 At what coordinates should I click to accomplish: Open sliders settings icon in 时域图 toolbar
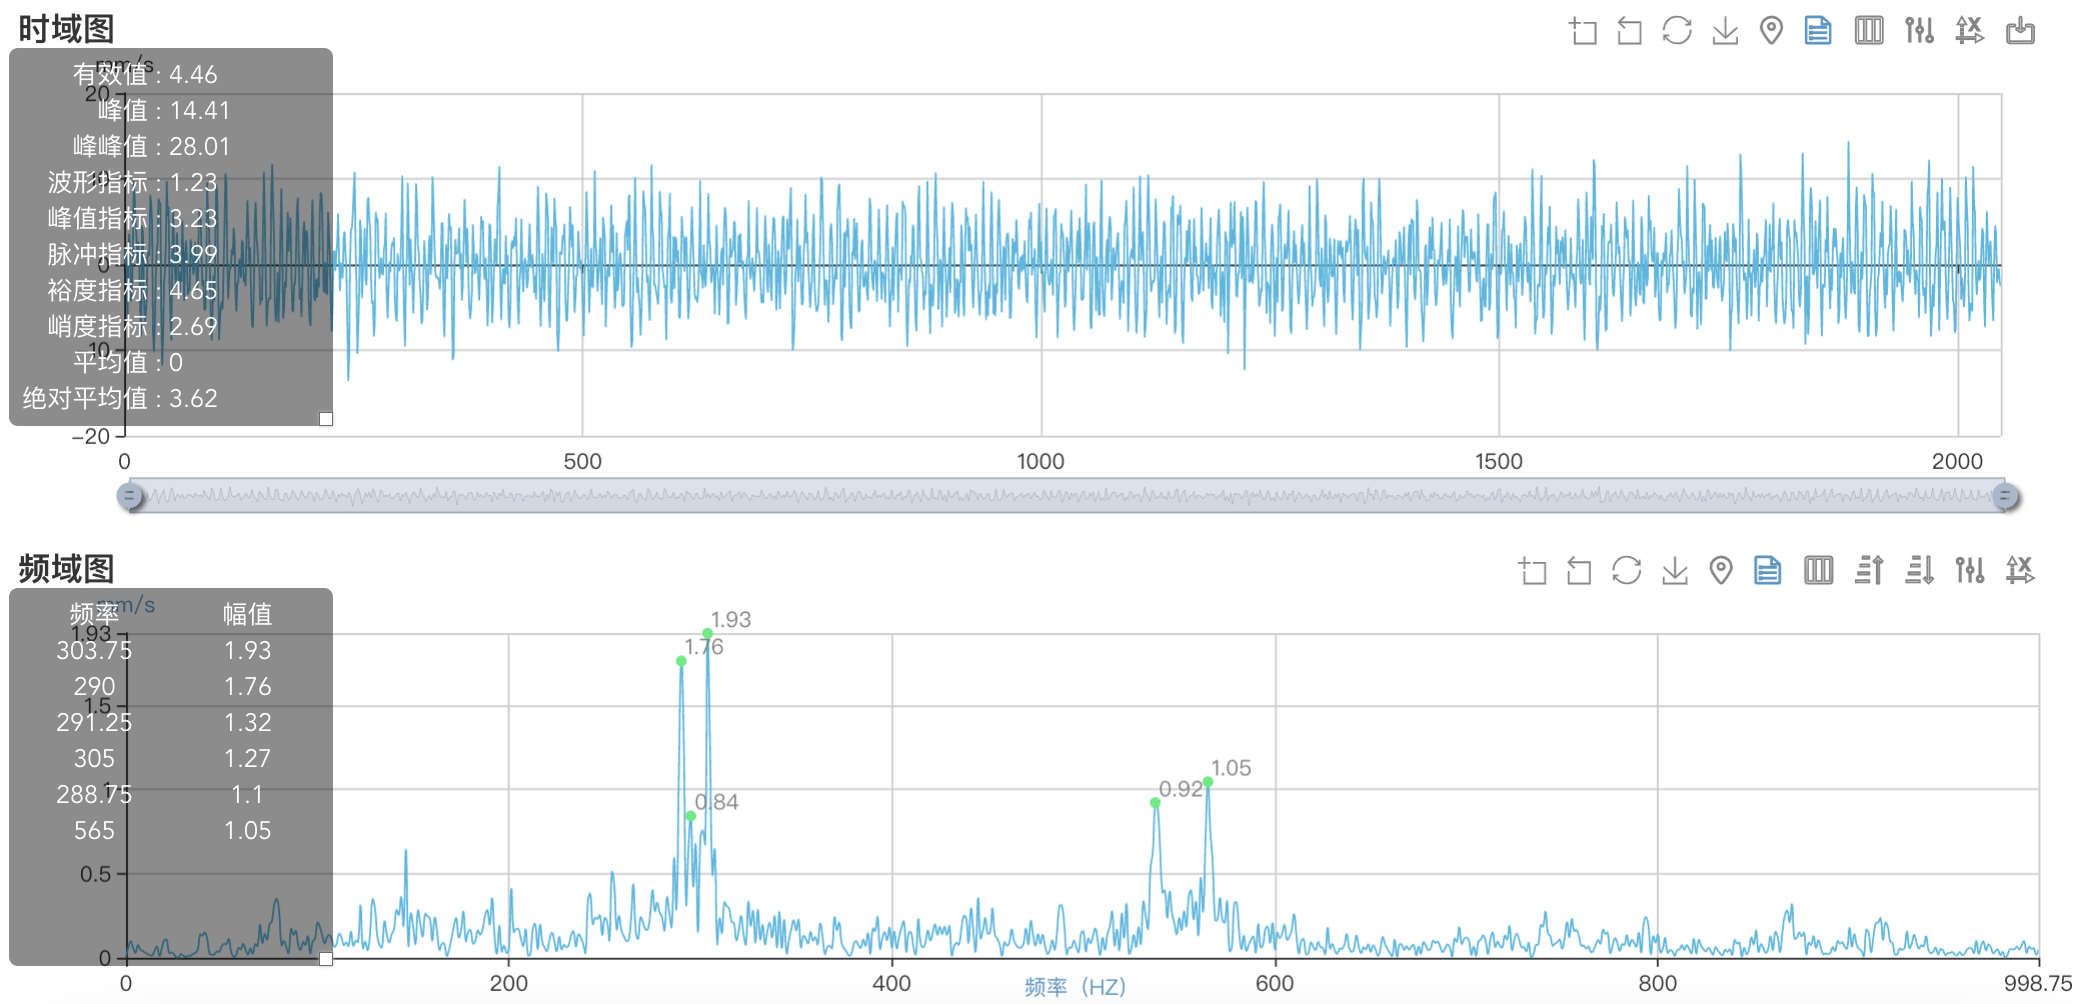[1919, 31]
